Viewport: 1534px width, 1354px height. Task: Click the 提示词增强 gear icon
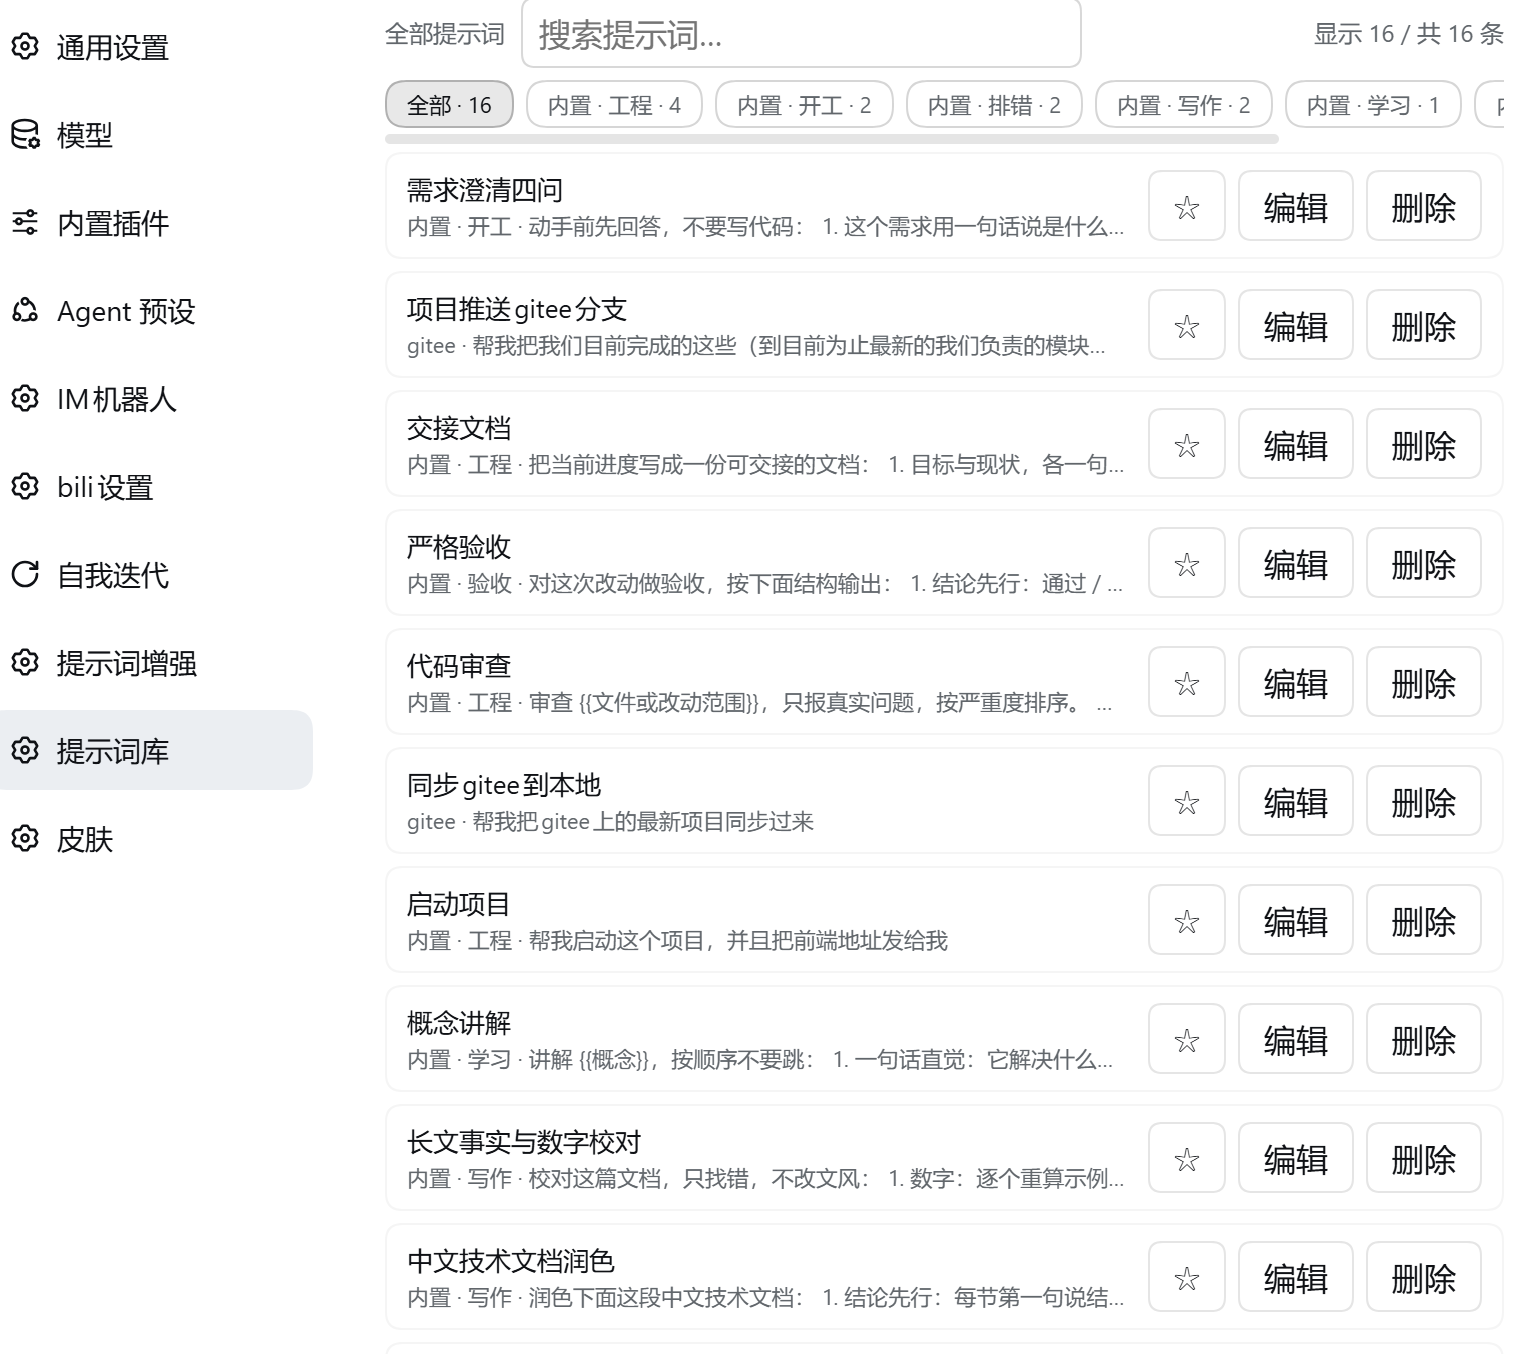[25, 662]
